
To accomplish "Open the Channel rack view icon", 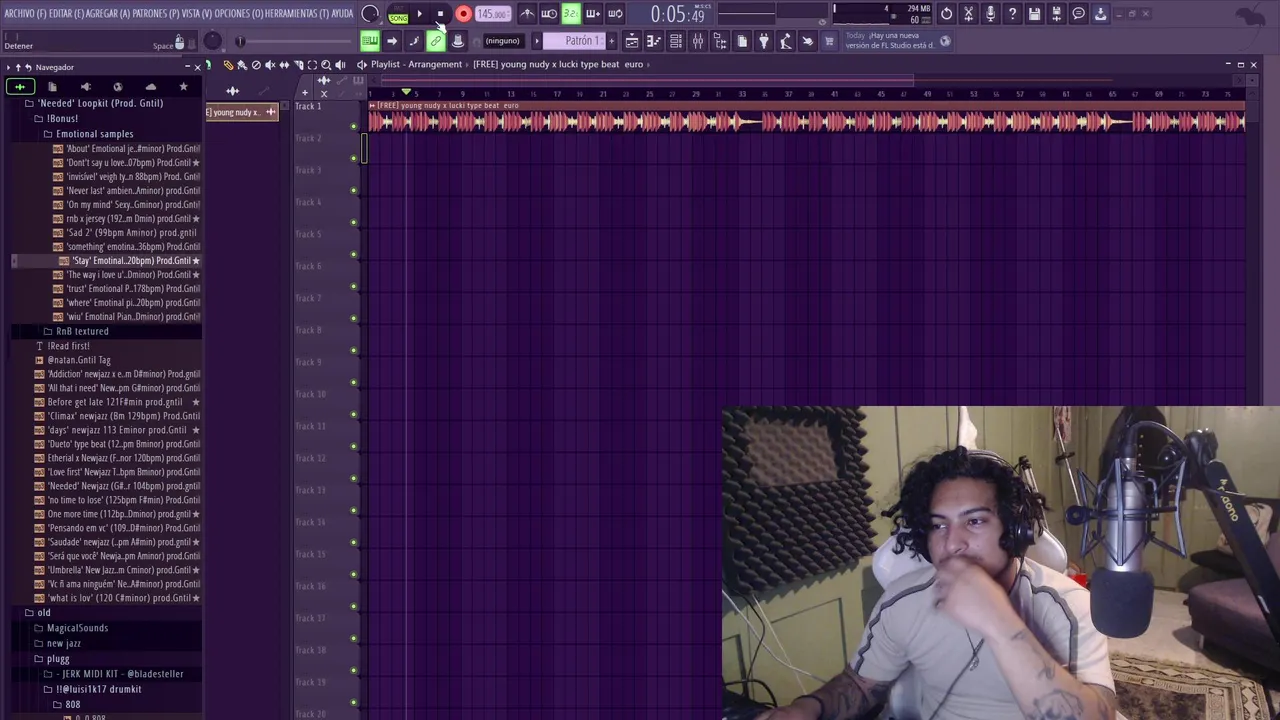I will [x=675, y=41].
